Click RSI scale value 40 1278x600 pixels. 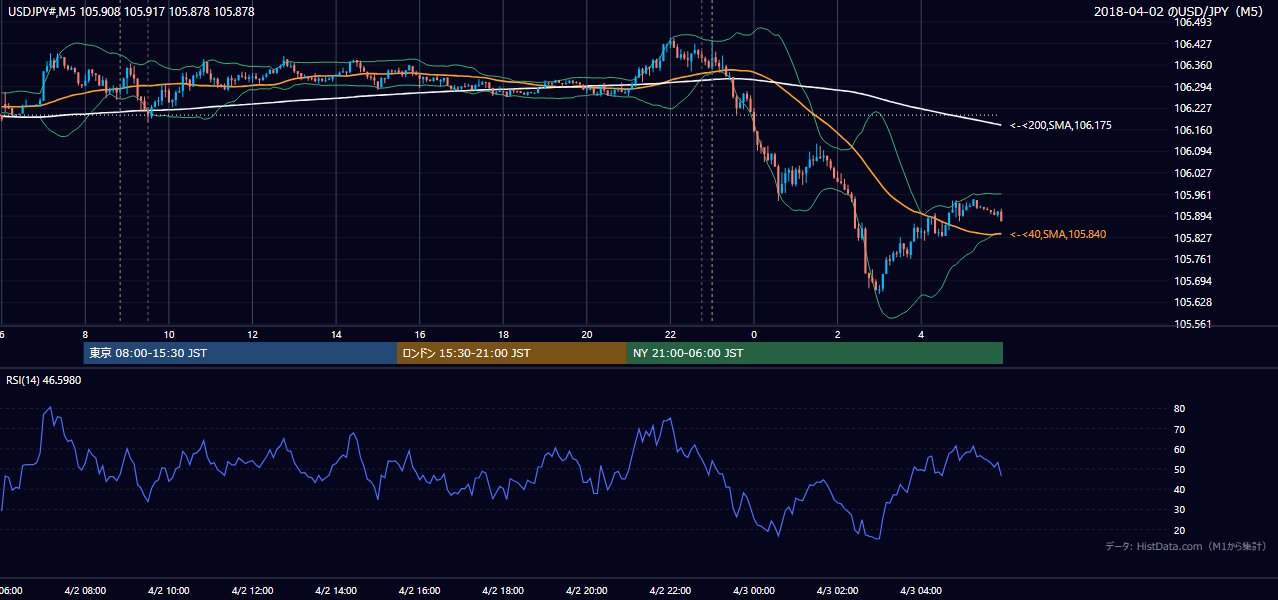(1180, 489)
